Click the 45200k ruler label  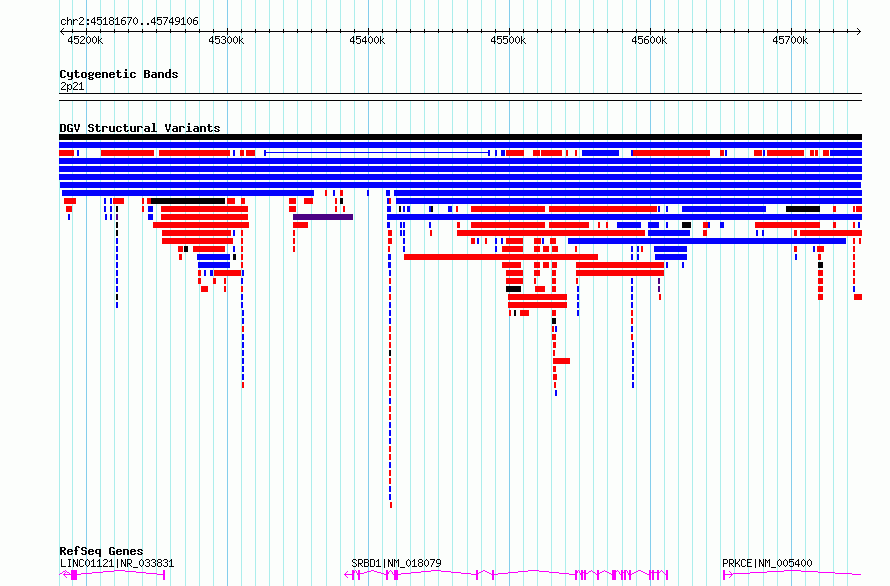pyautogui.click(x=85, y=40)
